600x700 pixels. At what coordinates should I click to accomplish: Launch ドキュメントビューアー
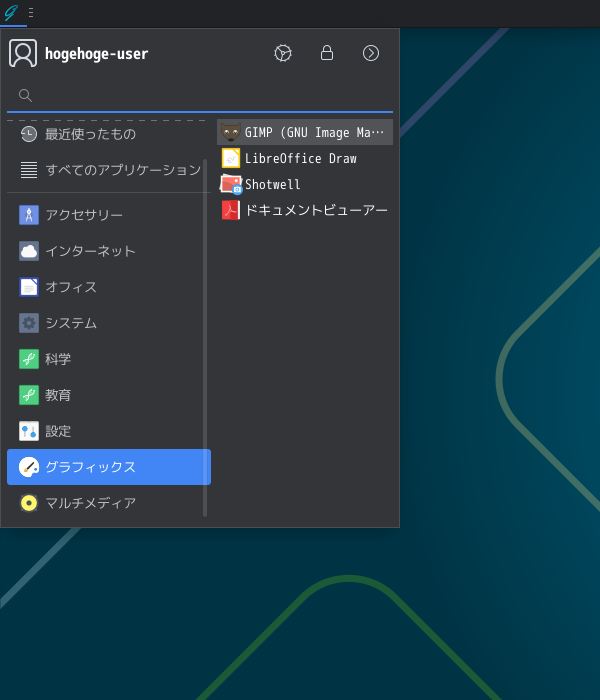(305, 210)
